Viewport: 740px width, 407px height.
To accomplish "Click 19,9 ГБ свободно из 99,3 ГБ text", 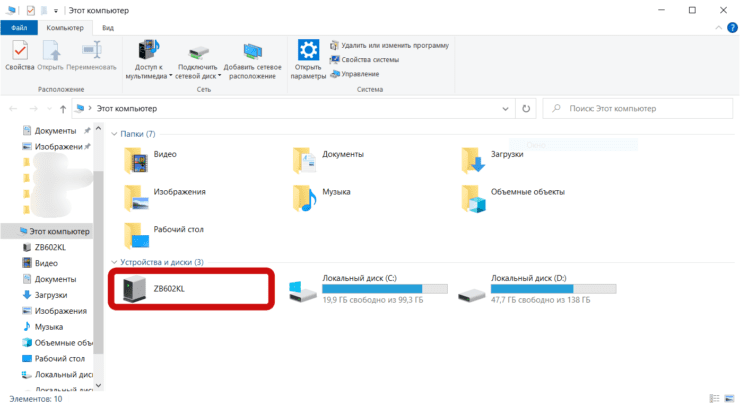I will point(373,300).
